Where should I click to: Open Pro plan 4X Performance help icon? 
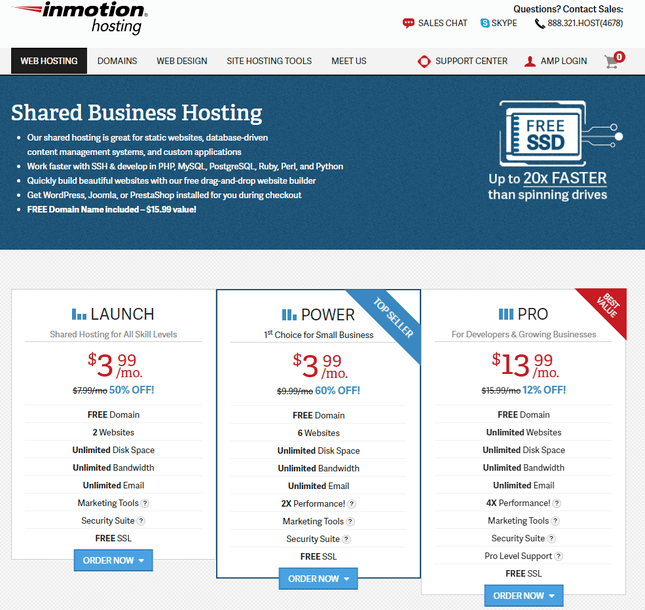tap(557, 503)
